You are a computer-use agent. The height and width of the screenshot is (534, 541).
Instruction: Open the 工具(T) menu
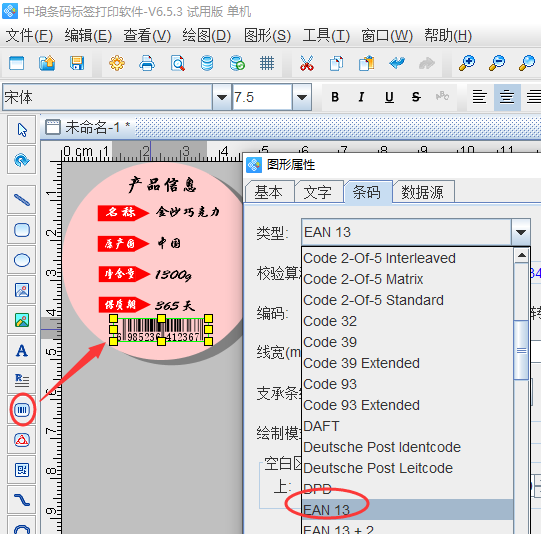326,36
